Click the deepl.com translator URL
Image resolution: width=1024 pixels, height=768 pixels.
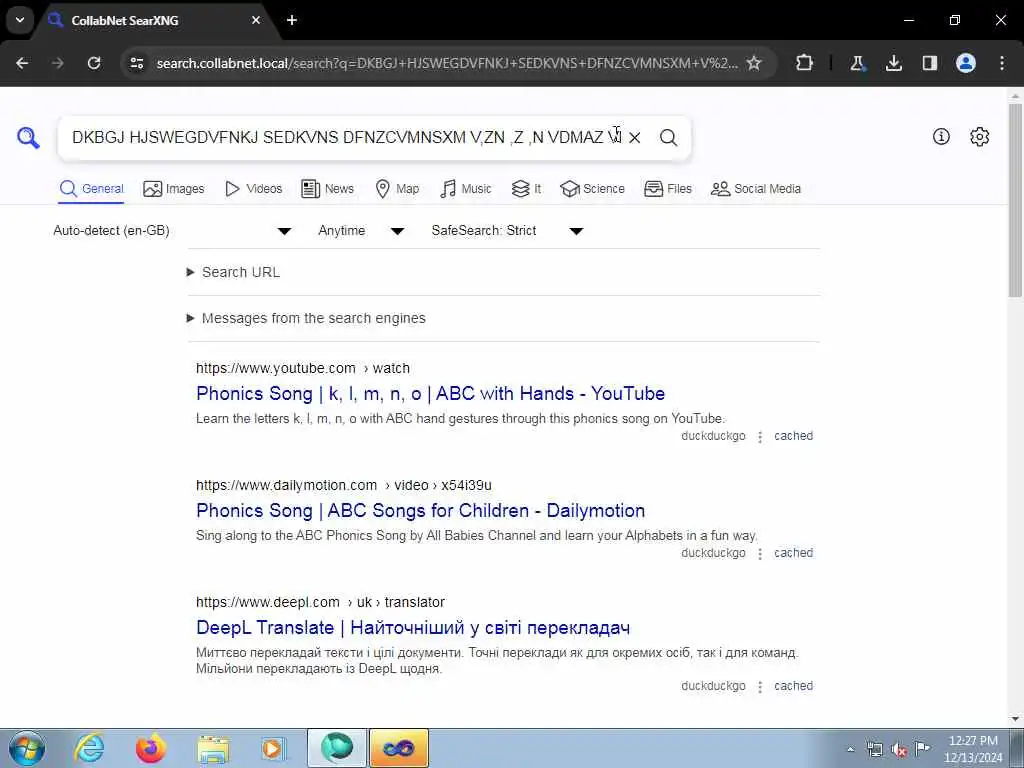point(320,602)
